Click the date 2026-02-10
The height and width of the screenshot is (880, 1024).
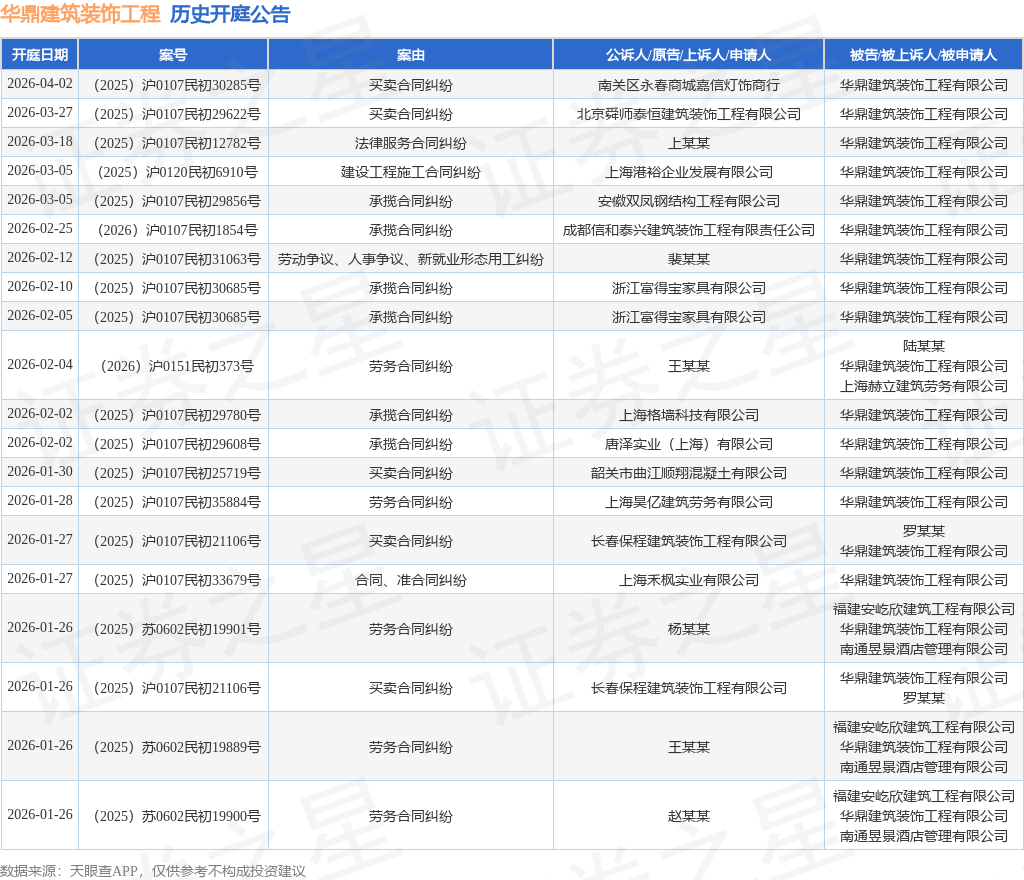click(x=40, y=287)
